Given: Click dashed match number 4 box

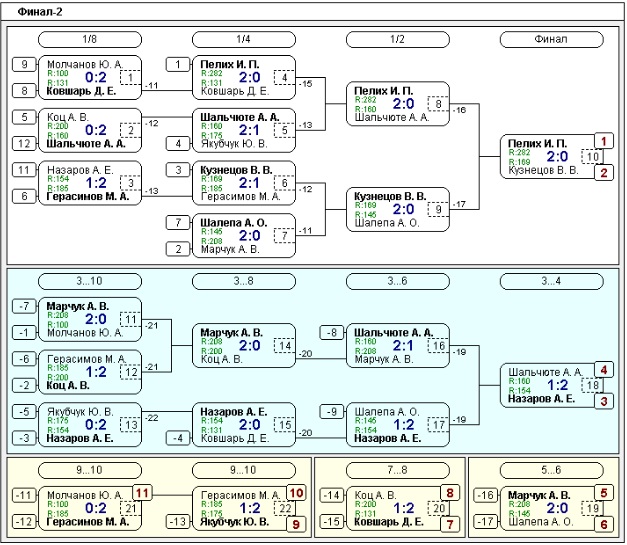Looking at the screenshot, I should point(284,77).
